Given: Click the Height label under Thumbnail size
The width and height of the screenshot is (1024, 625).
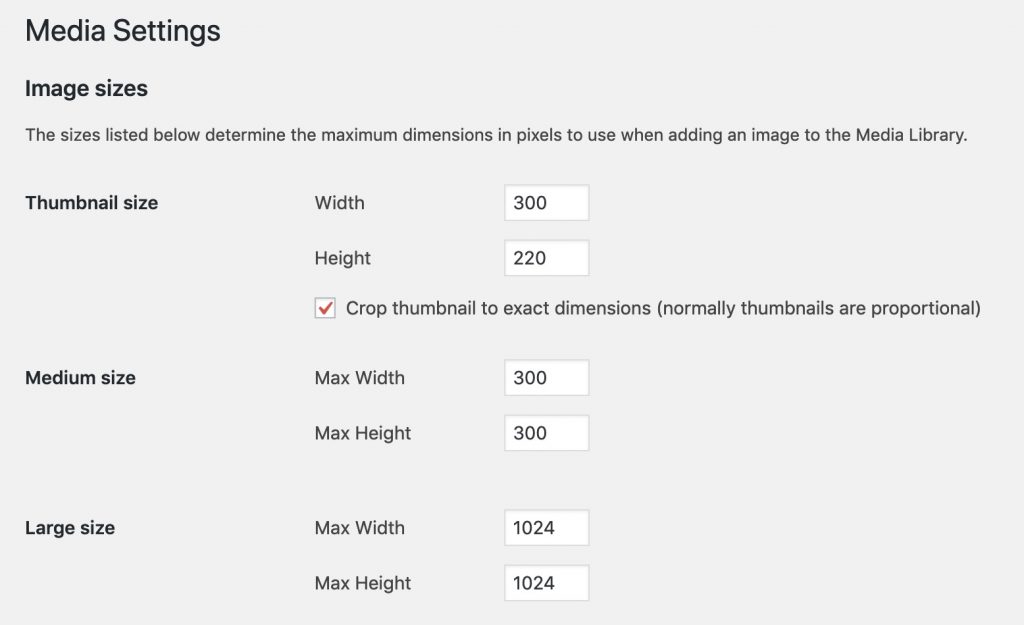Looking at the screenshot, I should point(342,258).
